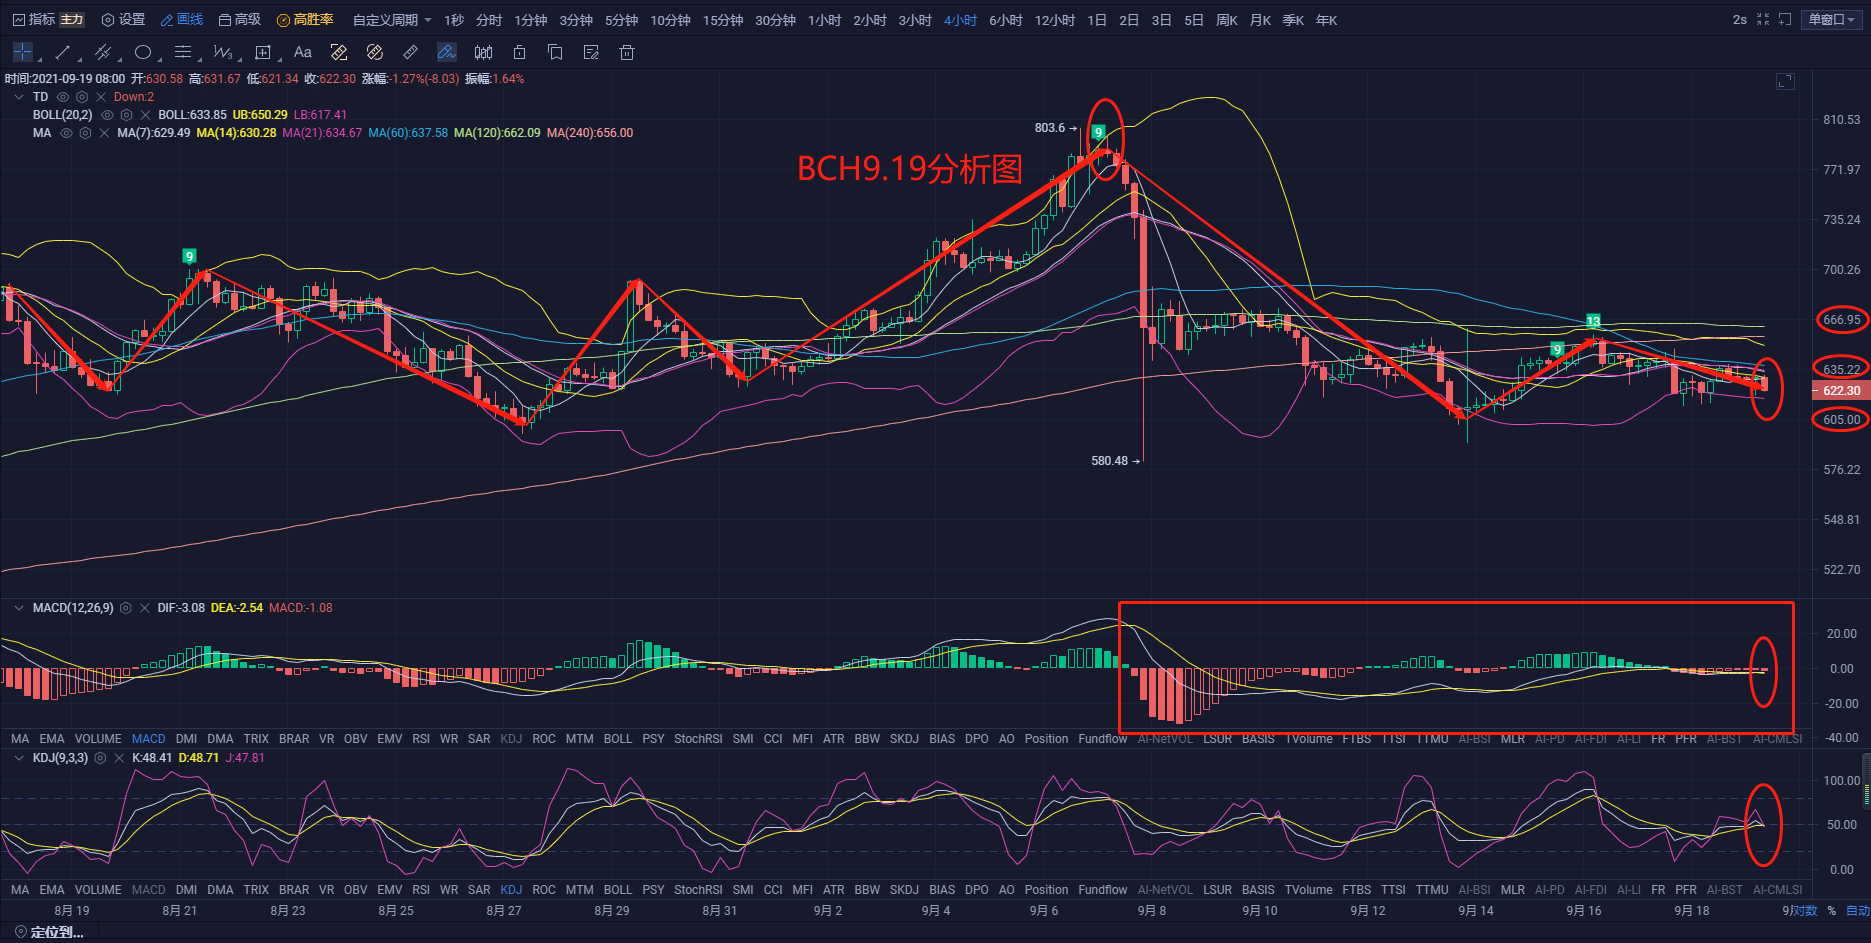This screenshot has width=1871, height=943.
Task: Toggle the % percent scale option
Action: click(x=1832, y=910)
